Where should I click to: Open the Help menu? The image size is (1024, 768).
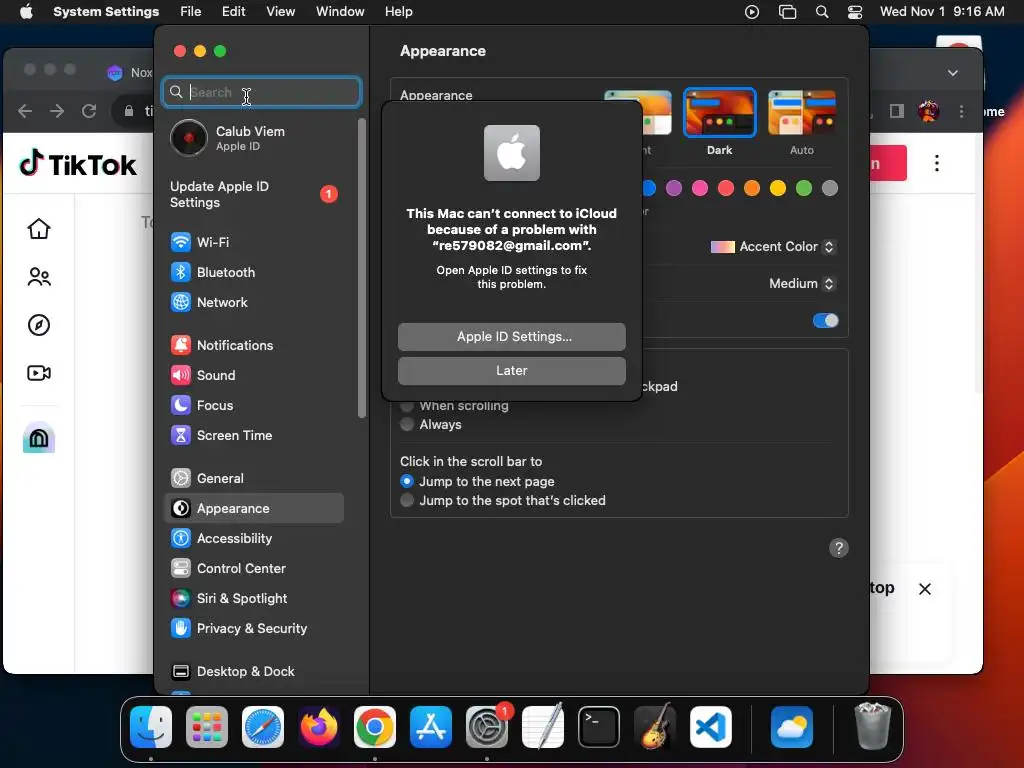(398, 12)
